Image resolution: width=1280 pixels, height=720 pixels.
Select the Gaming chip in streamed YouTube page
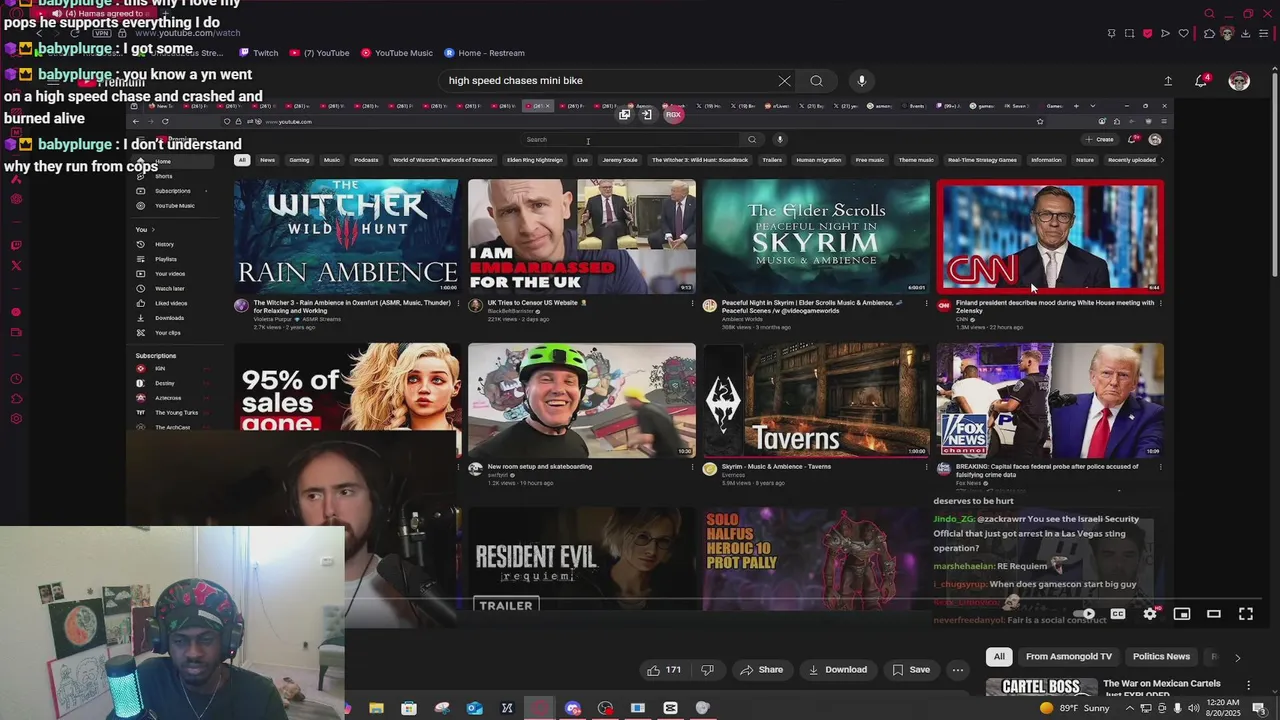pos(299,160)
